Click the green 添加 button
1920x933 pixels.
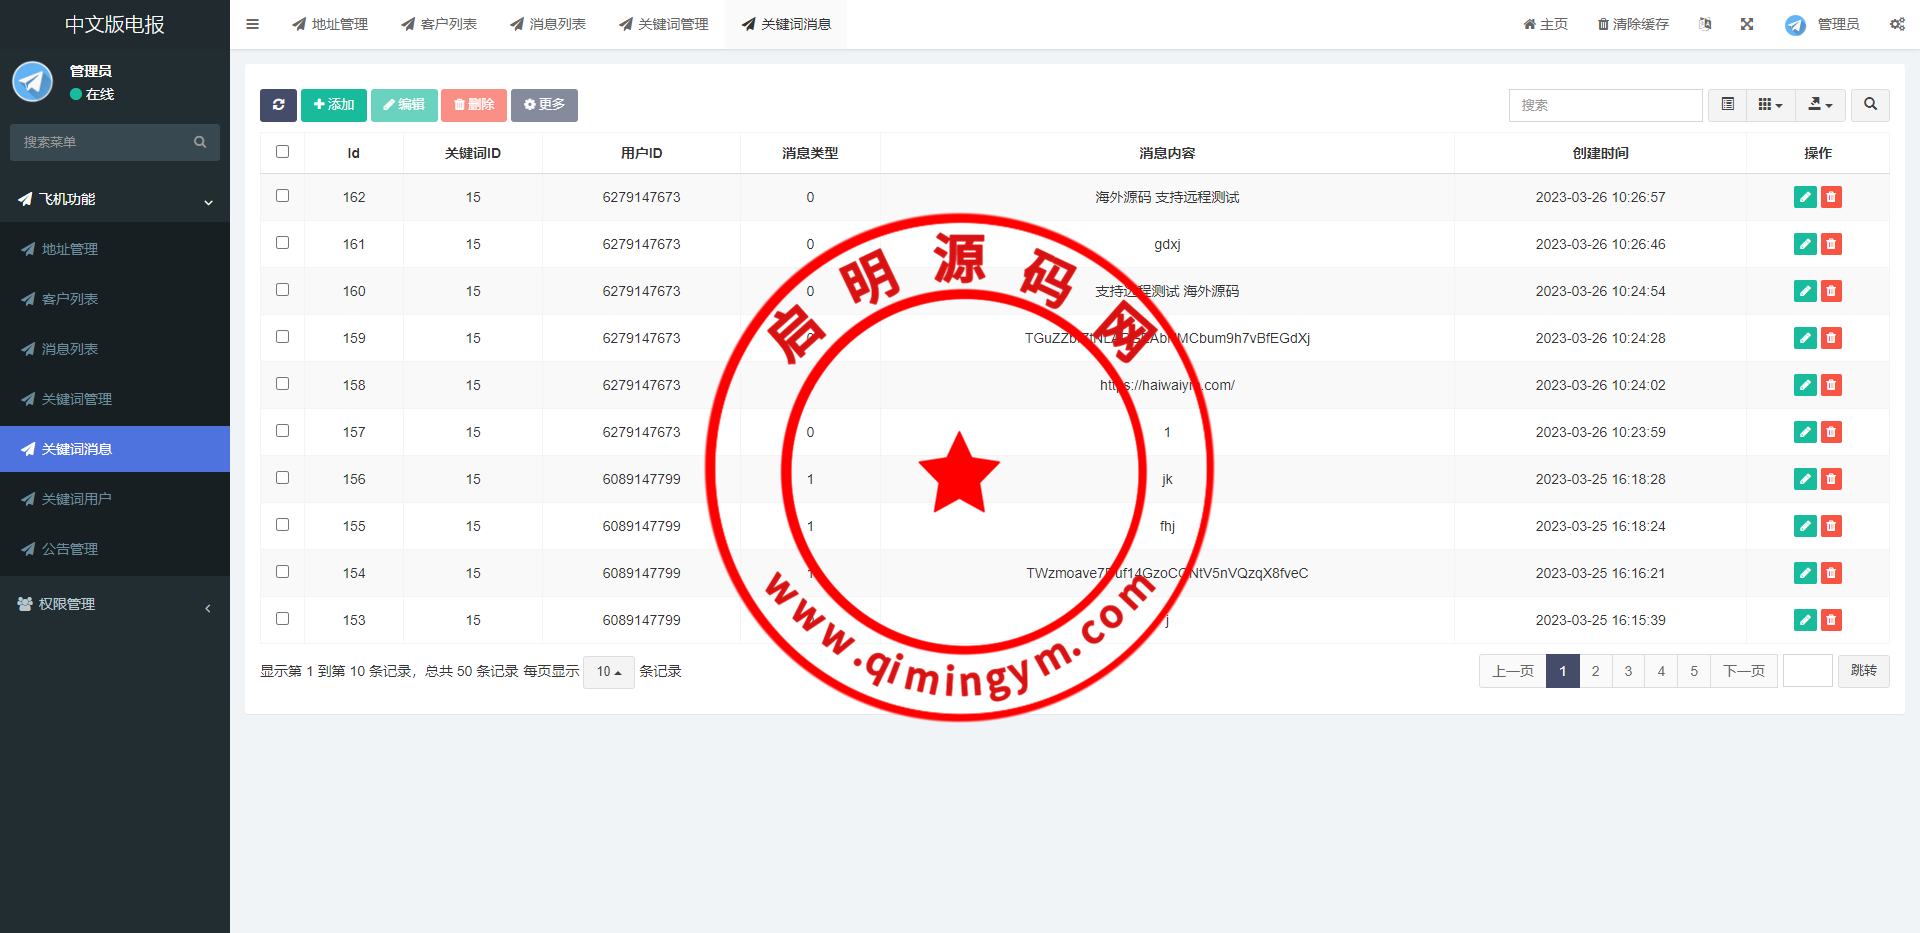coord(334,105)
